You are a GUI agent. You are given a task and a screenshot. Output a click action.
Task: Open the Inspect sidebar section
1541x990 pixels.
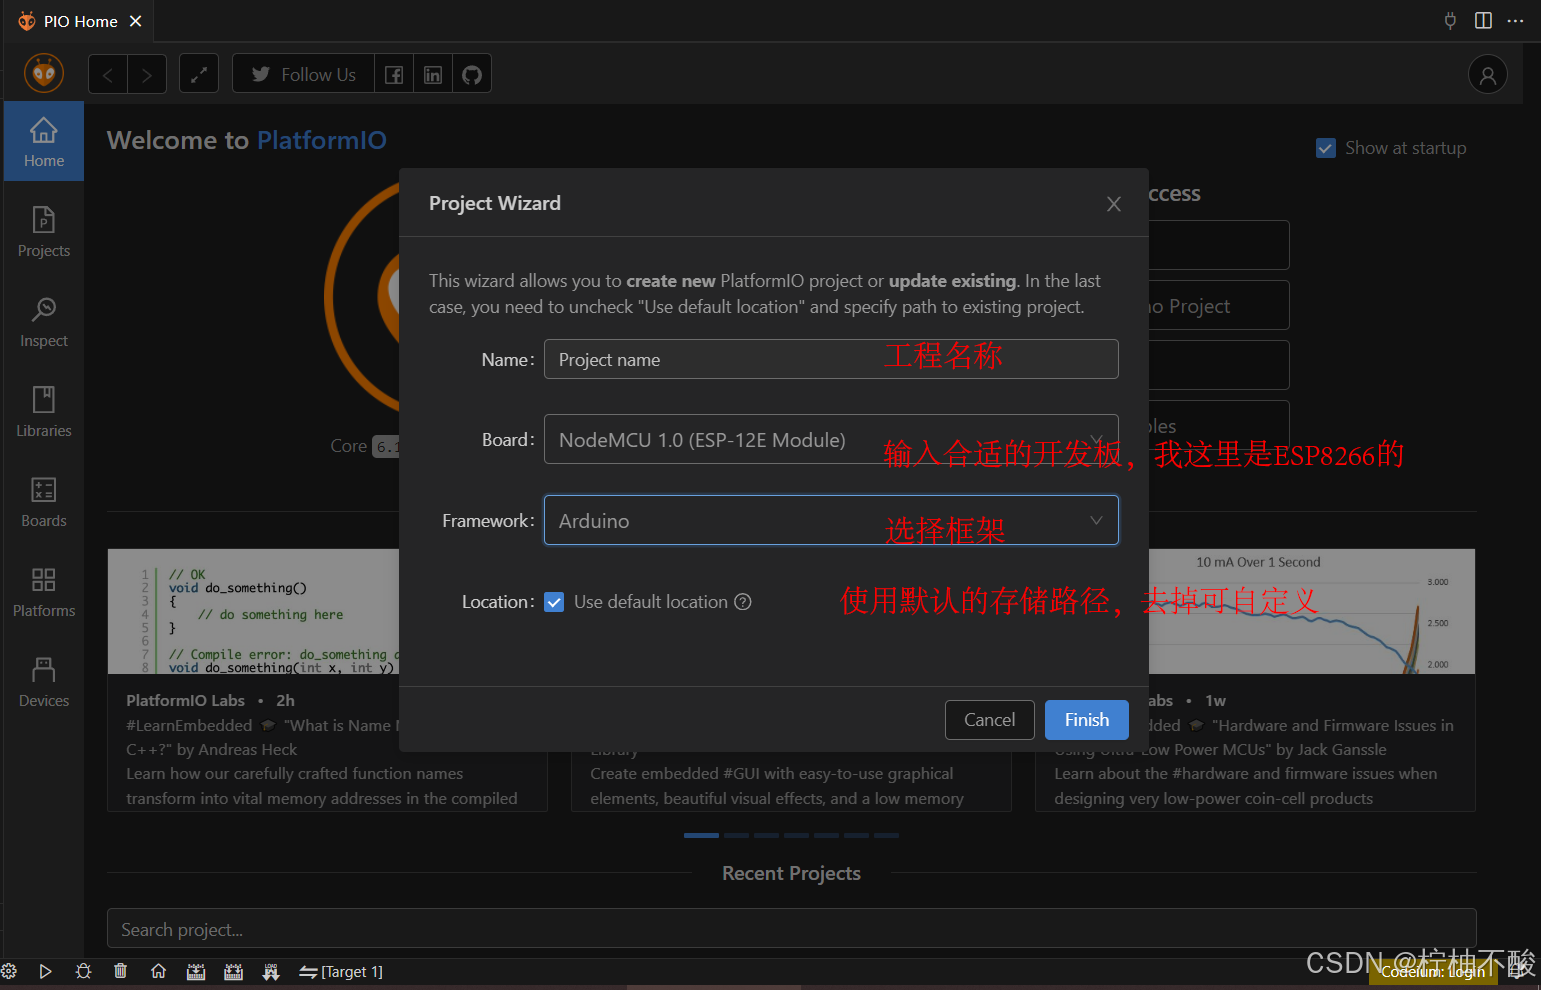(x=44, y=321)
